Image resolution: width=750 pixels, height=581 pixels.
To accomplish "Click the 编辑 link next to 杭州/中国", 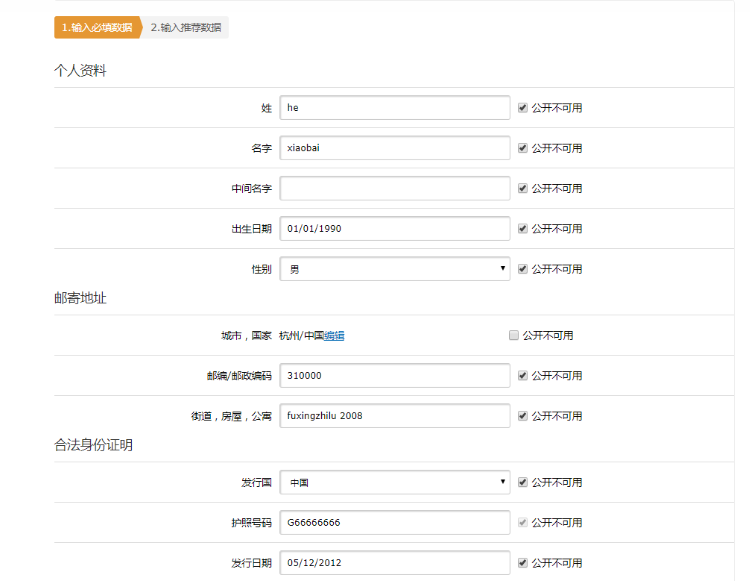I will (334, 336).
